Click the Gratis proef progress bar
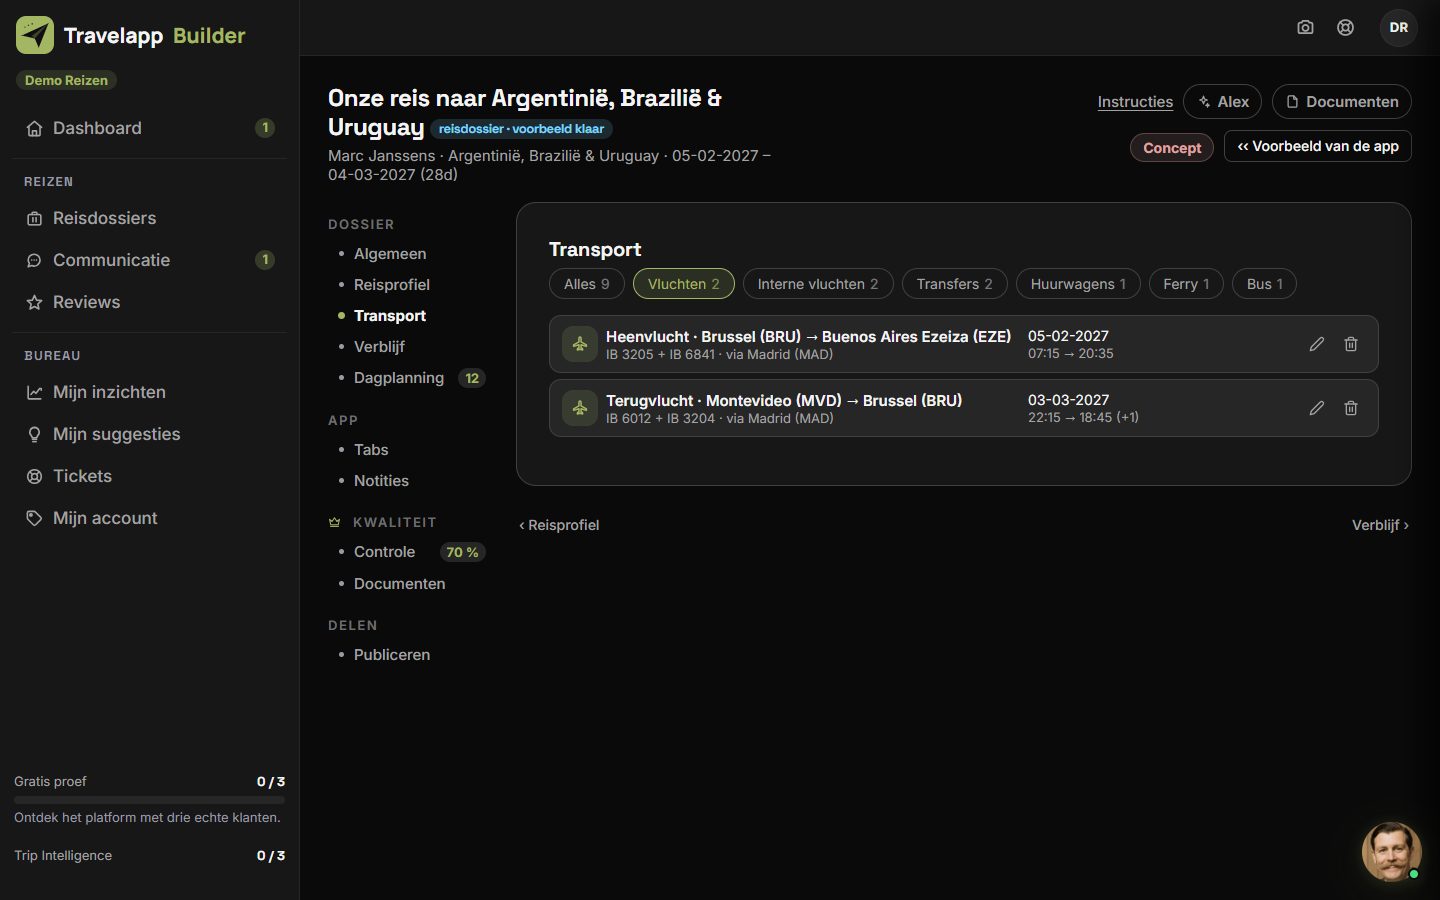Viewport: 1440px width, 900px height. (x=149, y=800)
